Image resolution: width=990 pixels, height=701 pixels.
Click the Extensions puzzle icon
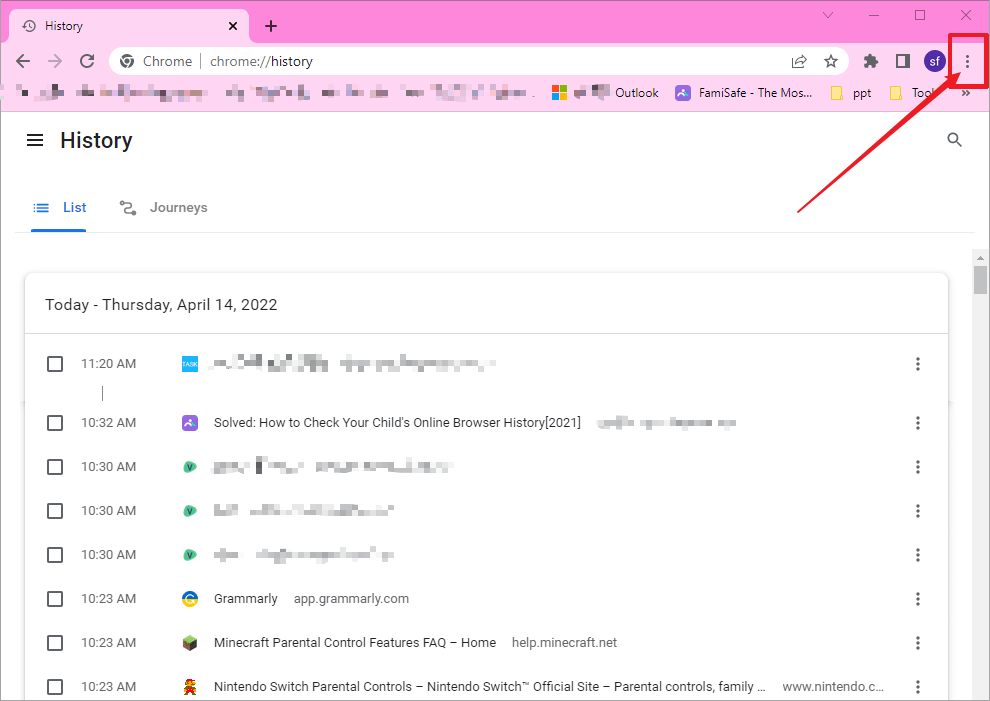point(871,61)
